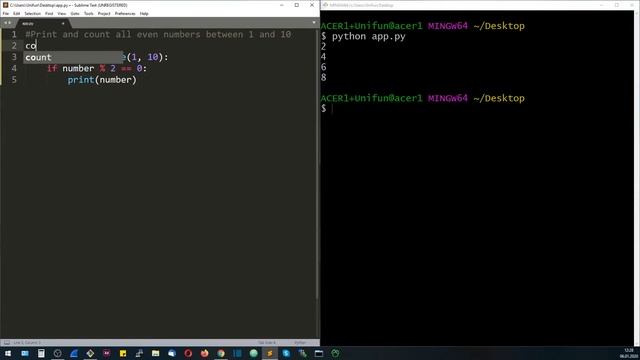This screenshot has width=640, height=360.
Task: Open the Project menu
Action: (104, 13)
